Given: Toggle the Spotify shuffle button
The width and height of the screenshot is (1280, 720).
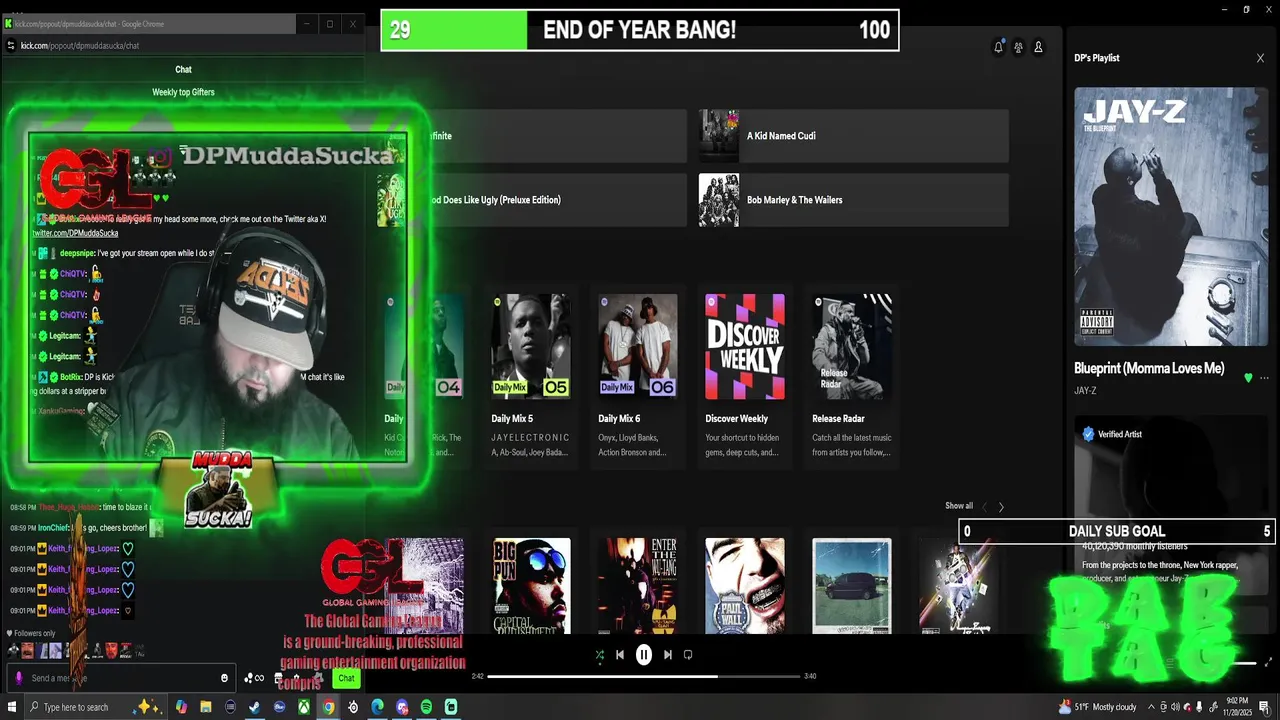Looking at the screenshot, I should [x=599, y=655].
